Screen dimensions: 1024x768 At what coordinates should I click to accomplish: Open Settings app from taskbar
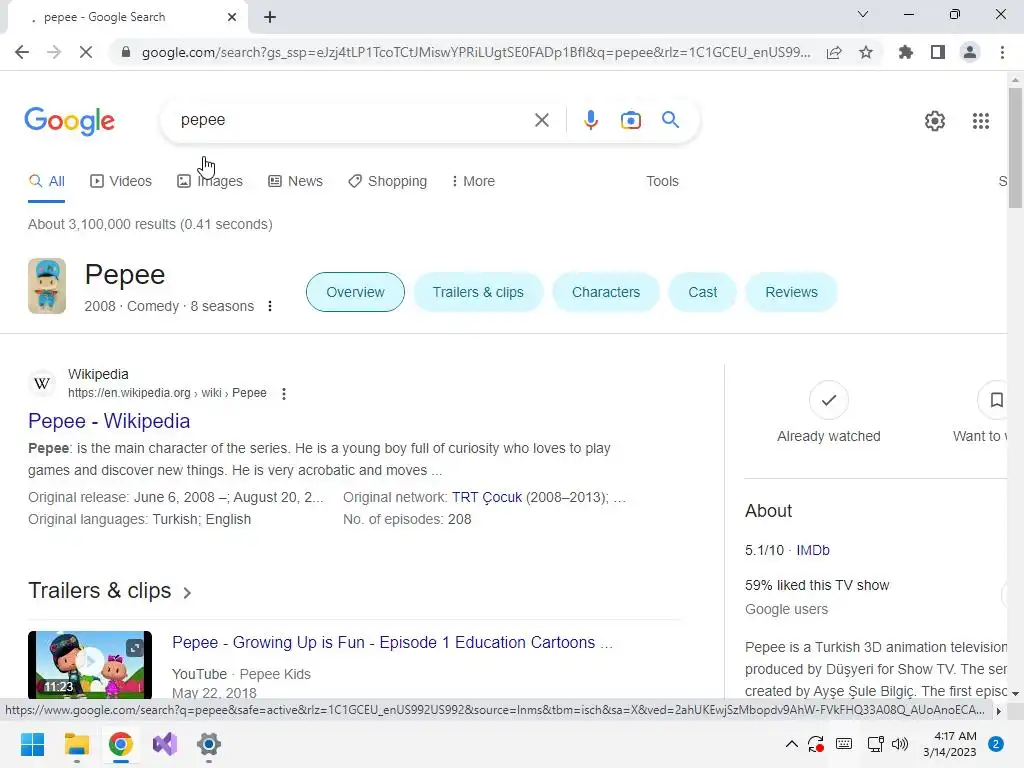(209, 744)
